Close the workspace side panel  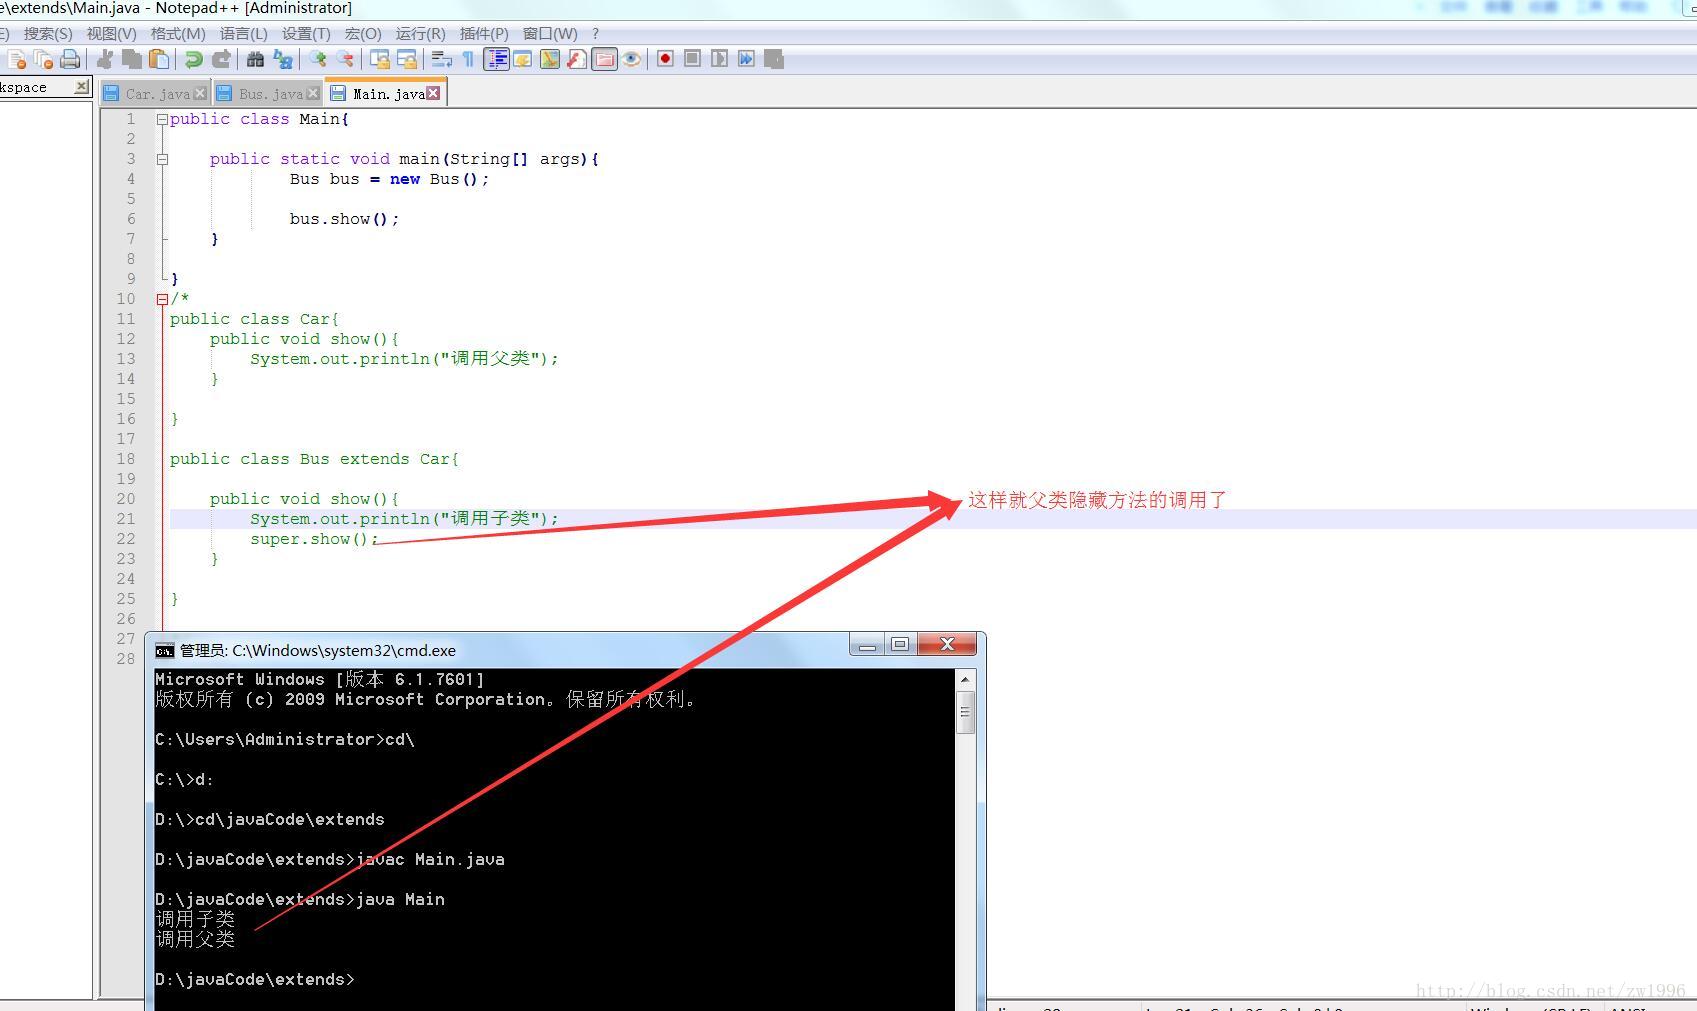point(82,87)
